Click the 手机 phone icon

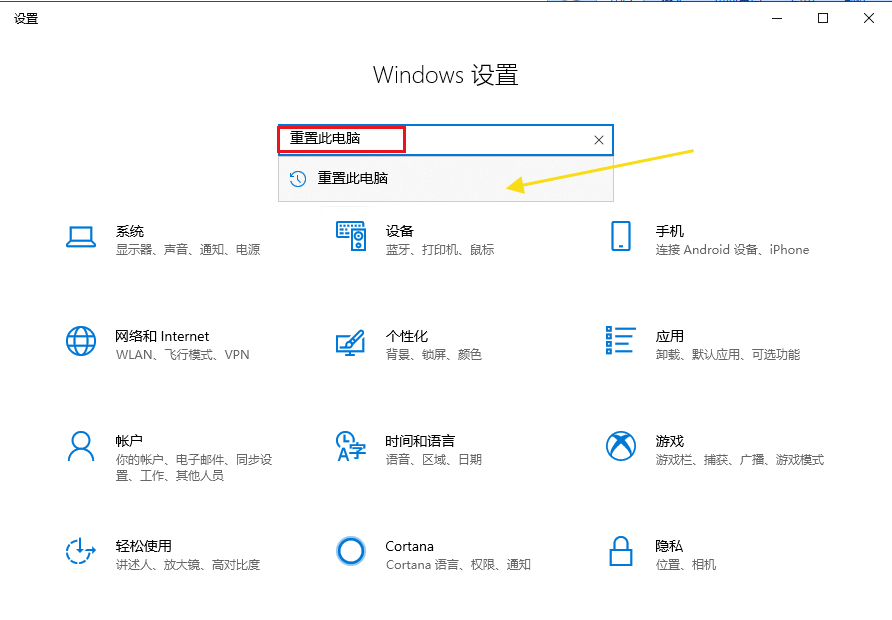coord(621,236)
